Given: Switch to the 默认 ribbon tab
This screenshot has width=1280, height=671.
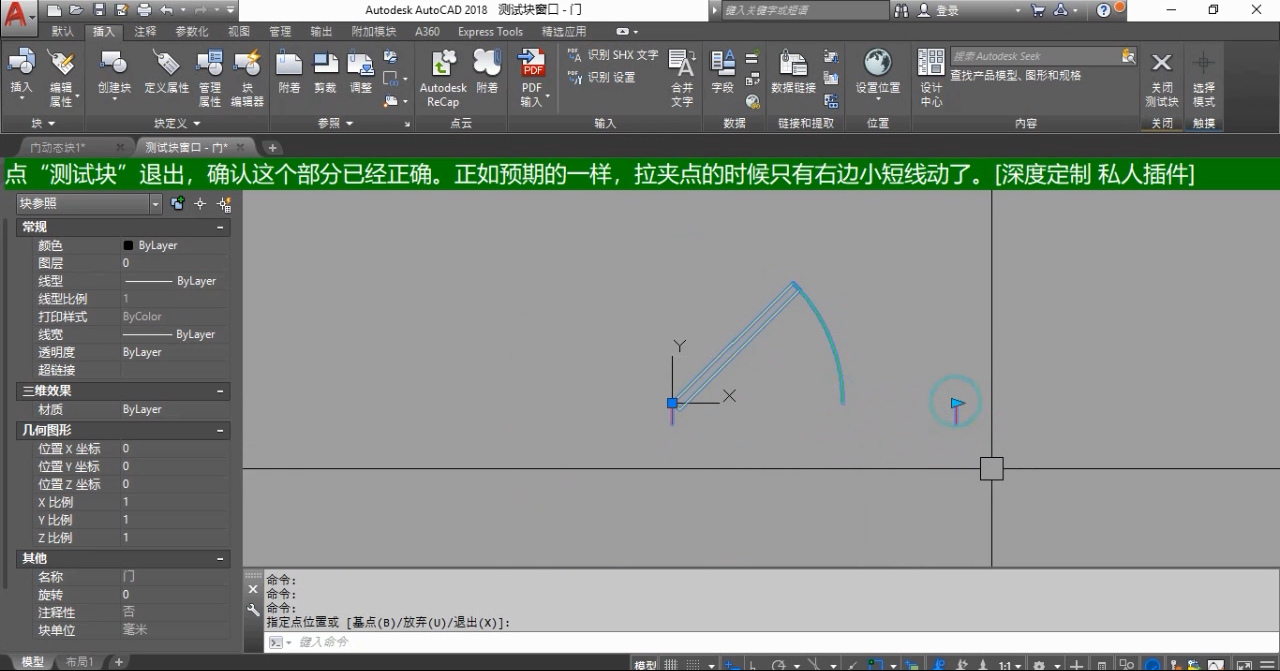Looking at the screenshot, I should pyautogui.click(x=62, y=31).
